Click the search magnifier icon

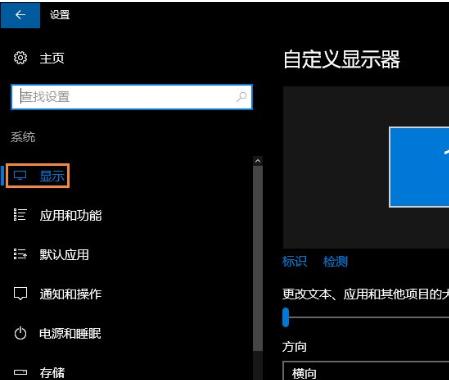point(241,97)
